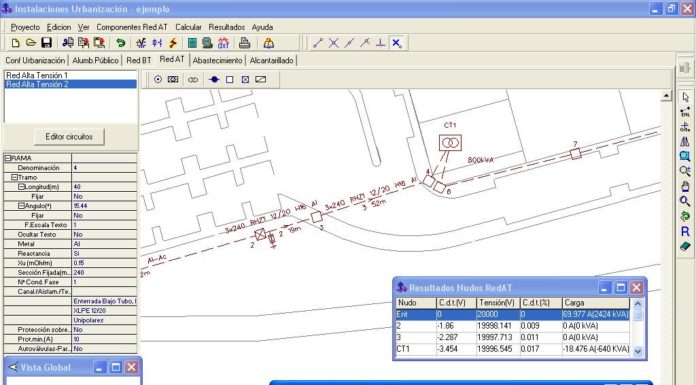Click the Open folder icon
The height and width of the screenshot is (385, 696).
coord(31,43)
